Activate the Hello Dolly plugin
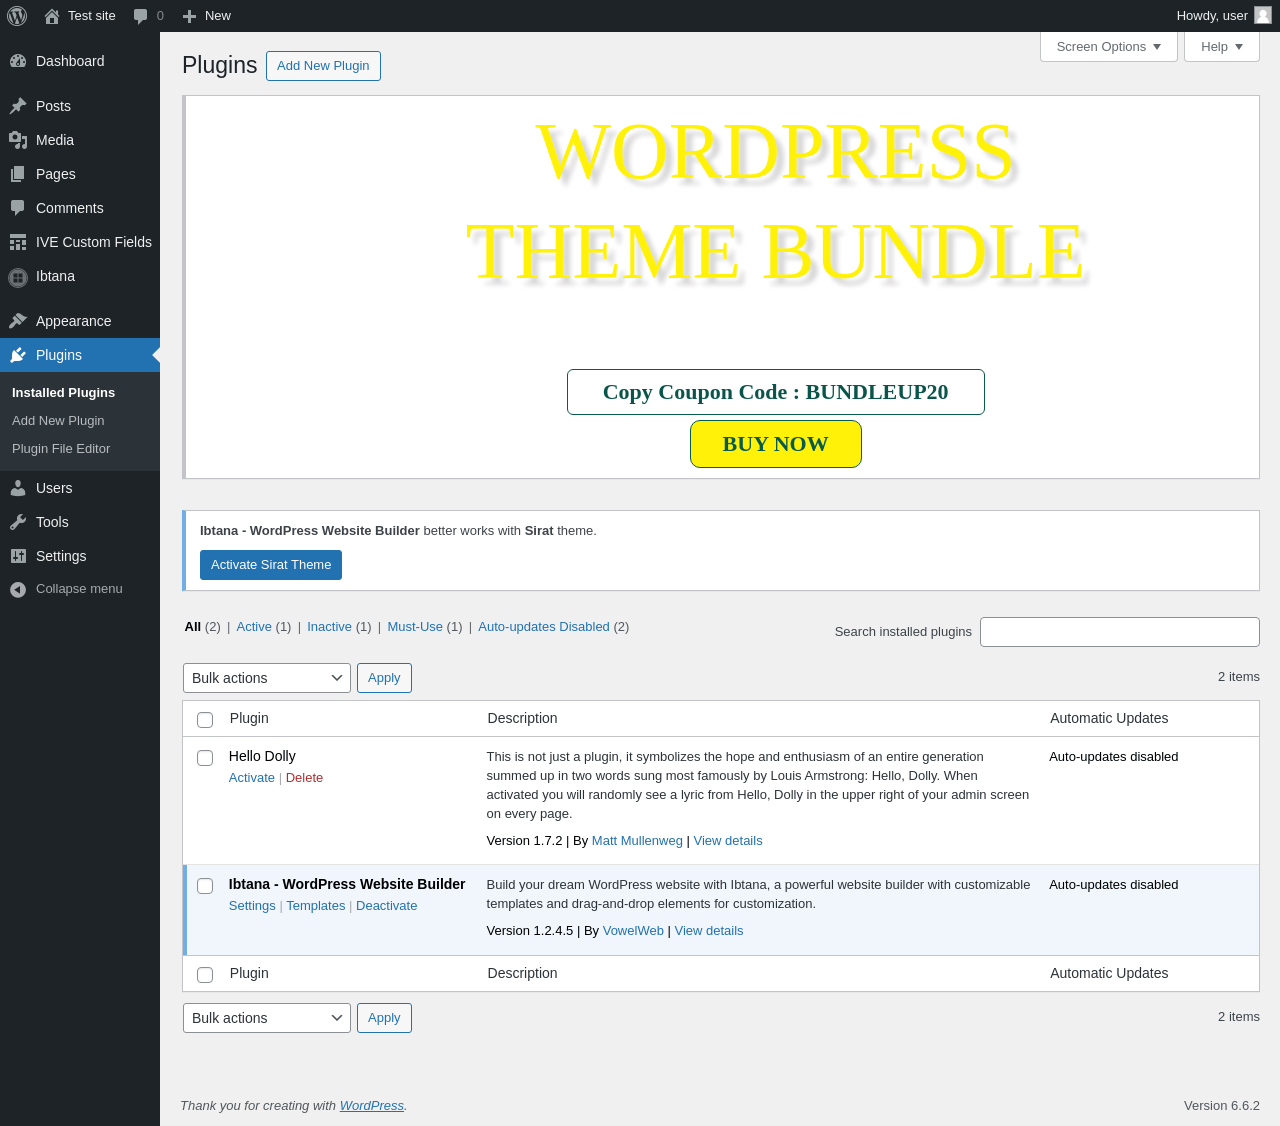 [252, 778]
